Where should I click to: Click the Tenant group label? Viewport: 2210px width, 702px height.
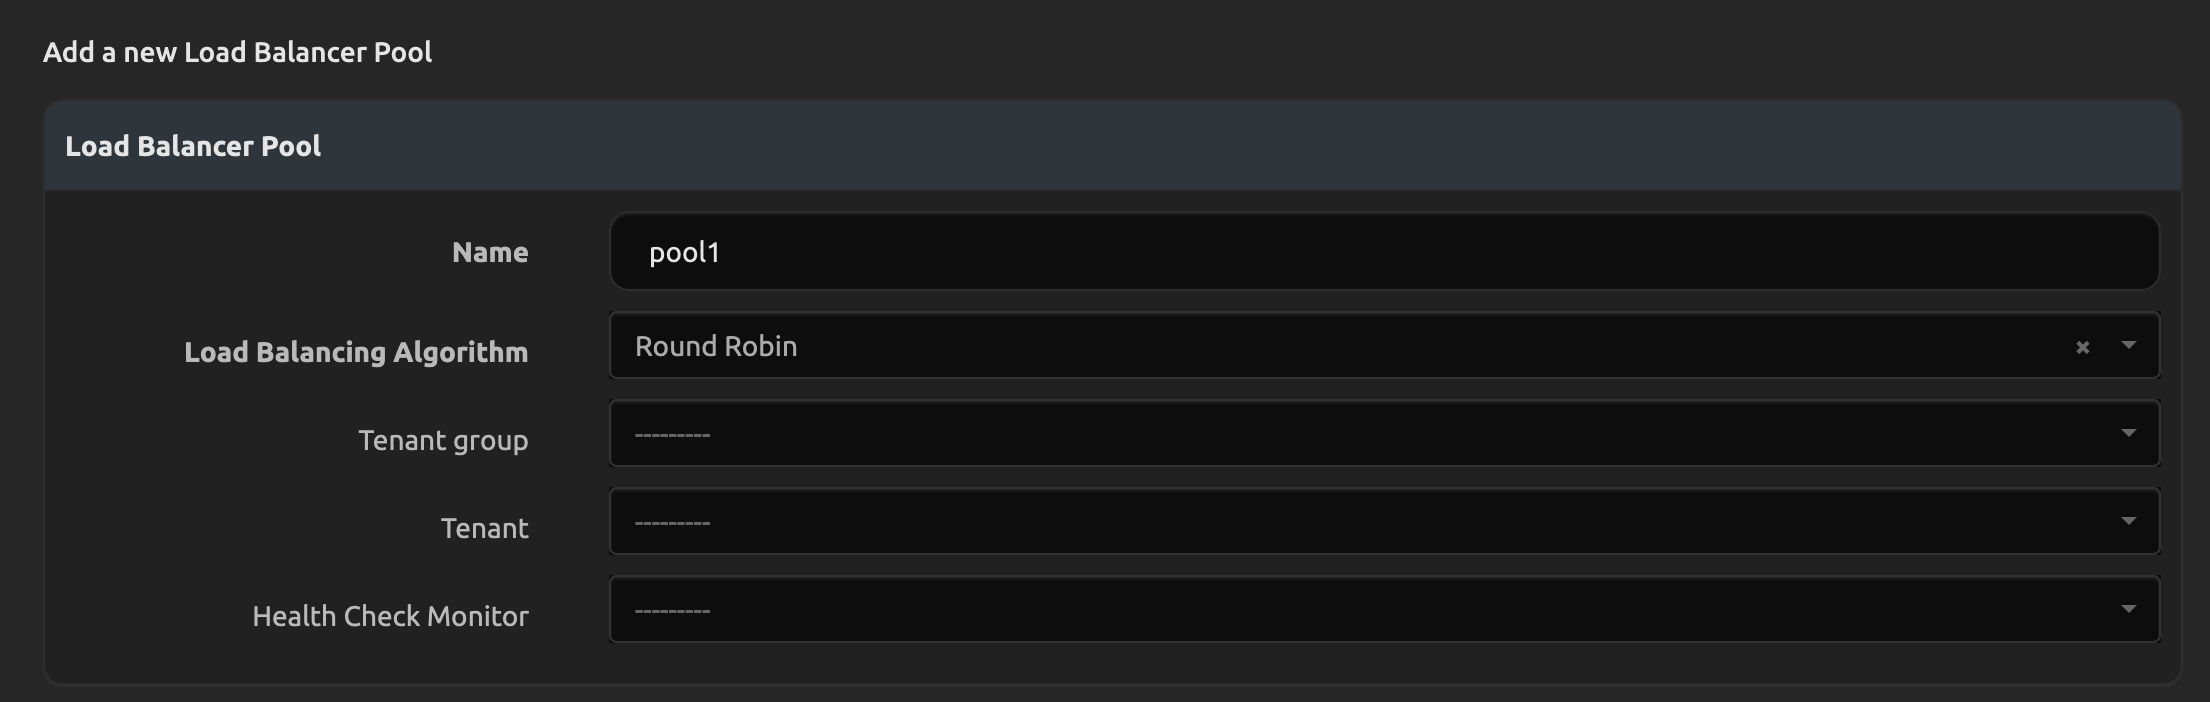click(443, 440)
